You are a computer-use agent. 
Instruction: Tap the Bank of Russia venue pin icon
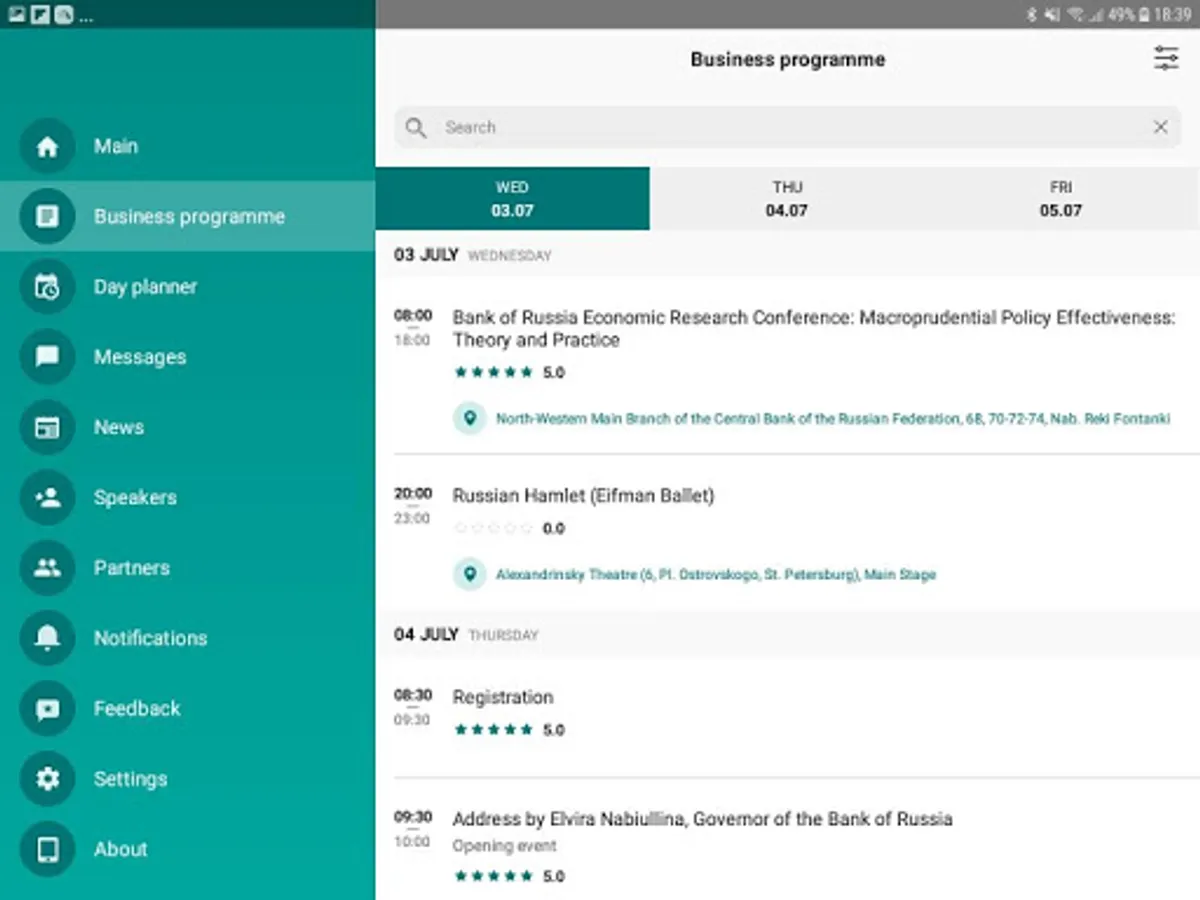tap(469, 418)
